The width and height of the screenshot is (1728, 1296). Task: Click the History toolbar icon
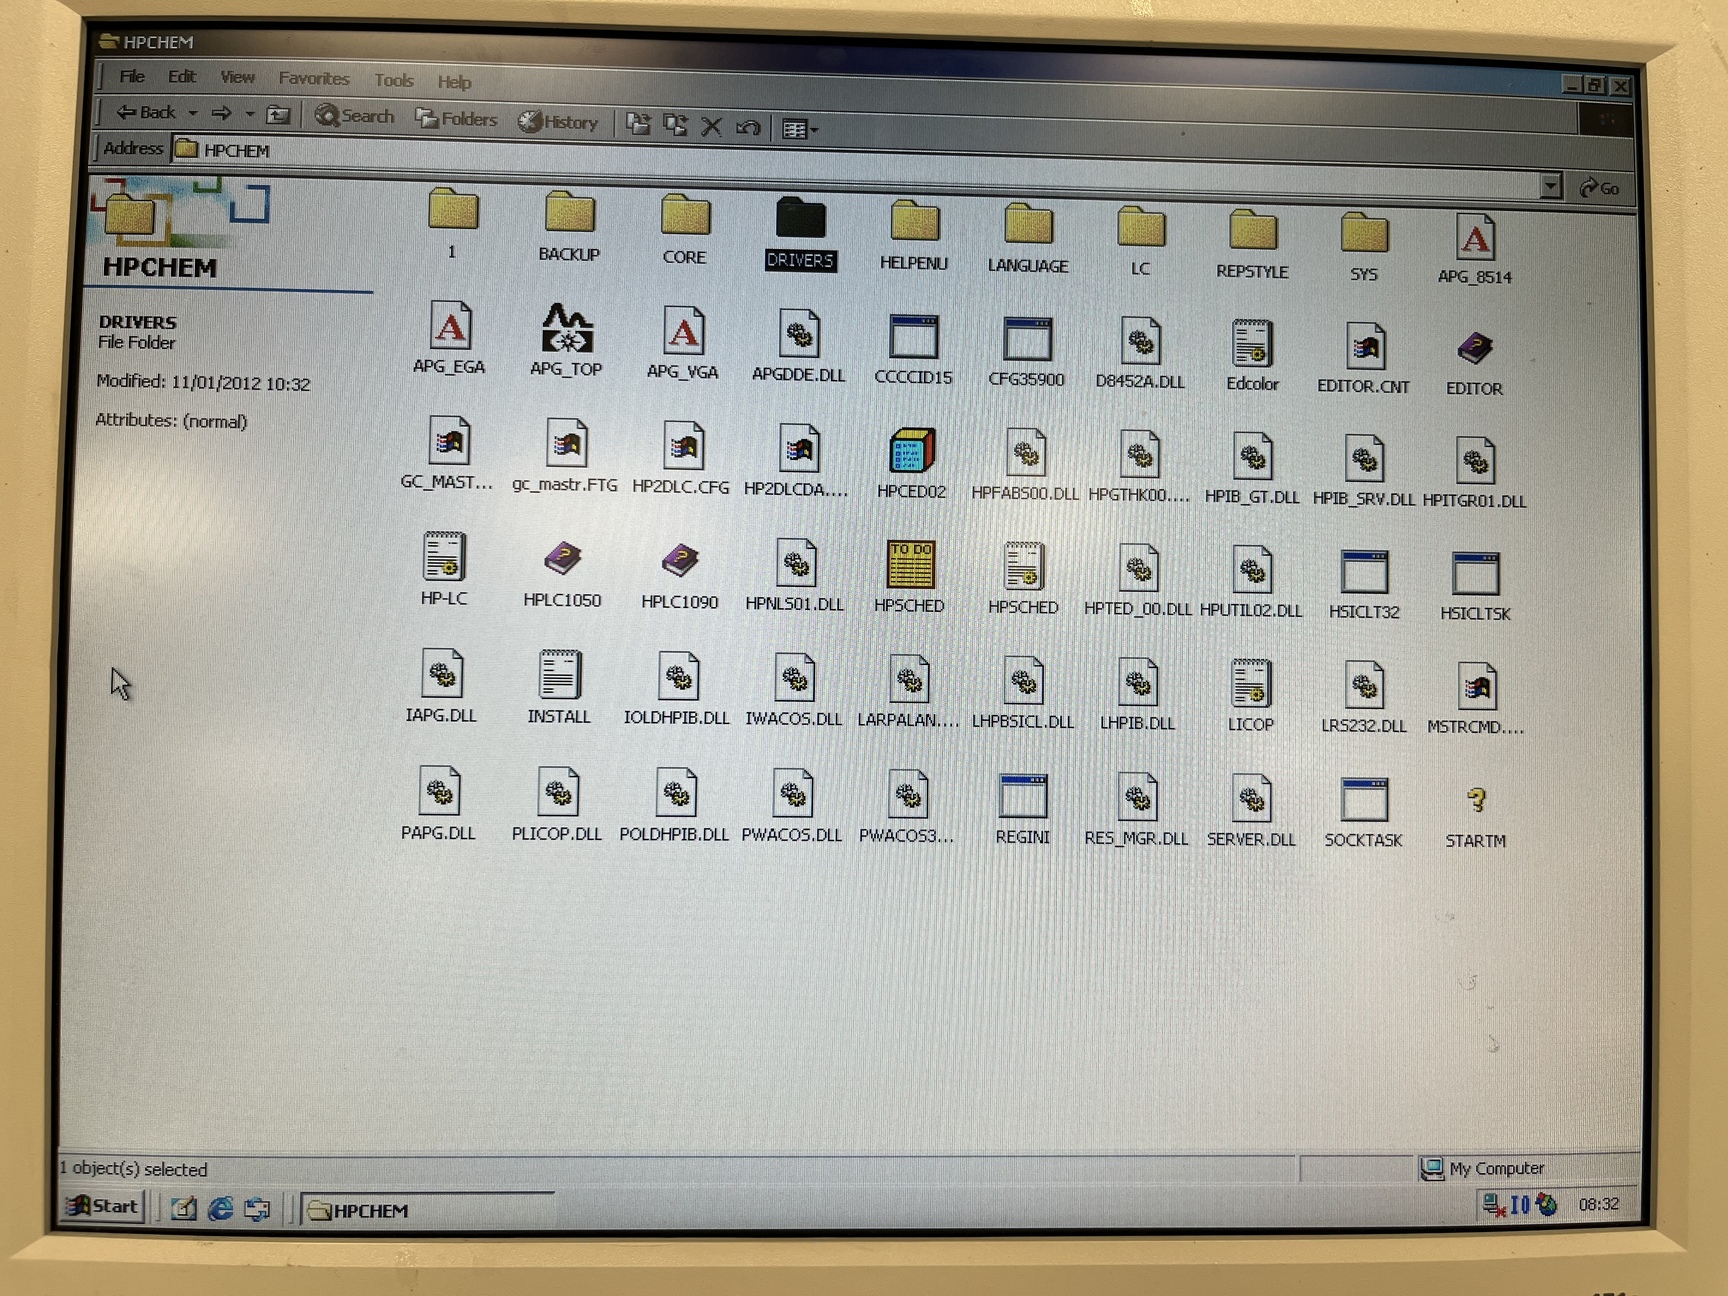[x=558, y=122]
